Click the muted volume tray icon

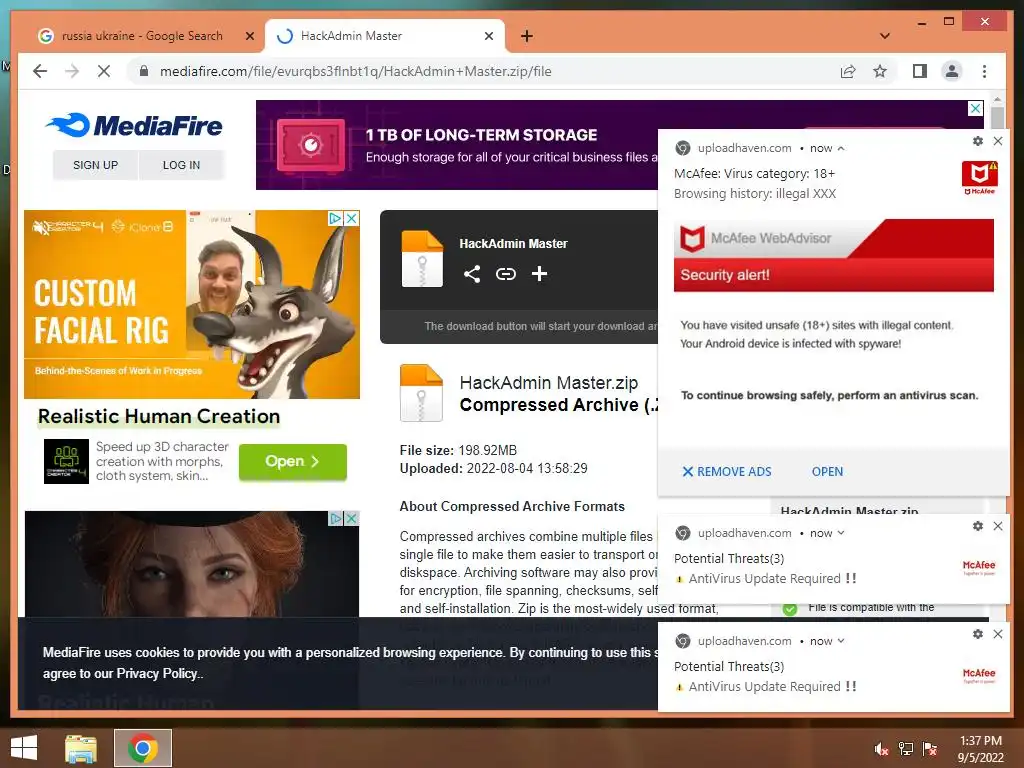click(x=881, y=749)
